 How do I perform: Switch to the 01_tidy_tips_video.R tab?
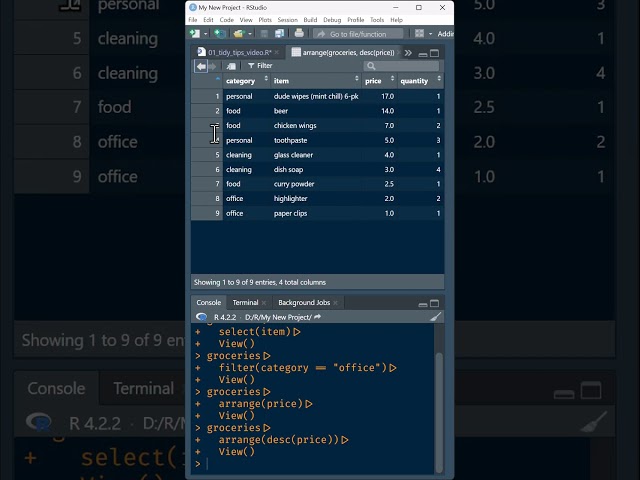[x=235, y=52]
